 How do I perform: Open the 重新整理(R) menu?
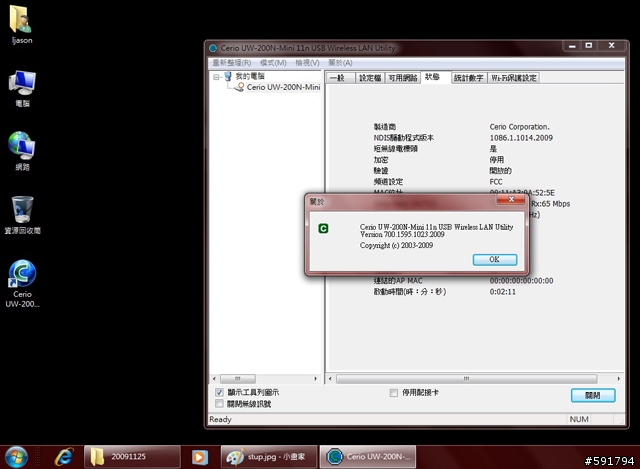tap(231, 63)
